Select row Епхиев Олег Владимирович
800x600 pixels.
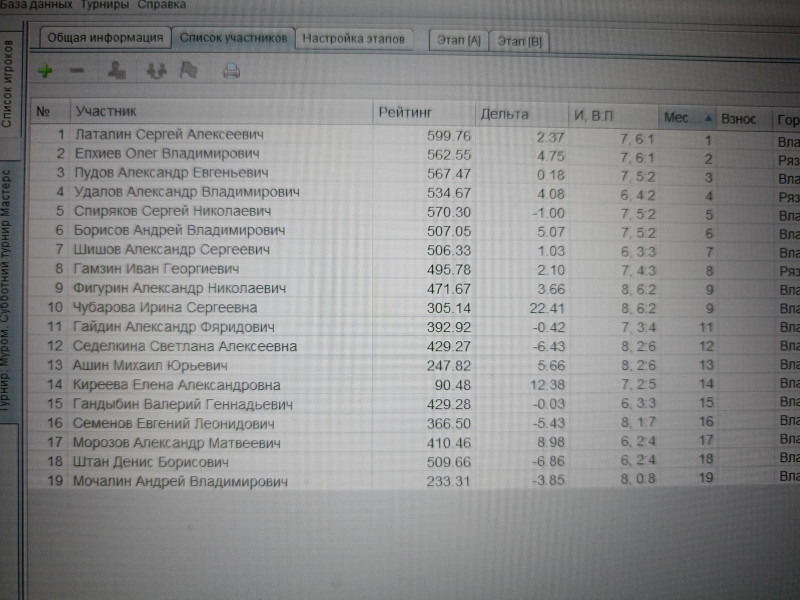pos(414,155)
